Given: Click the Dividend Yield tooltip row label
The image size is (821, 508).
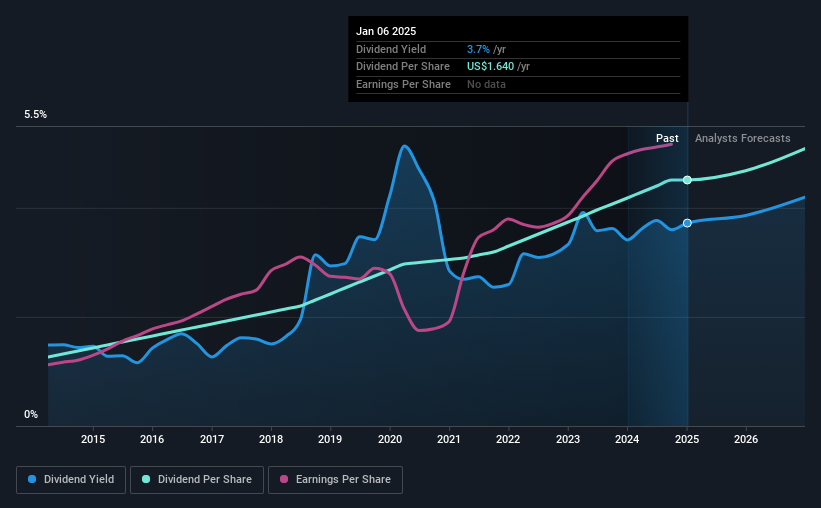Looking at the screenshot, I should coord(391,49).
